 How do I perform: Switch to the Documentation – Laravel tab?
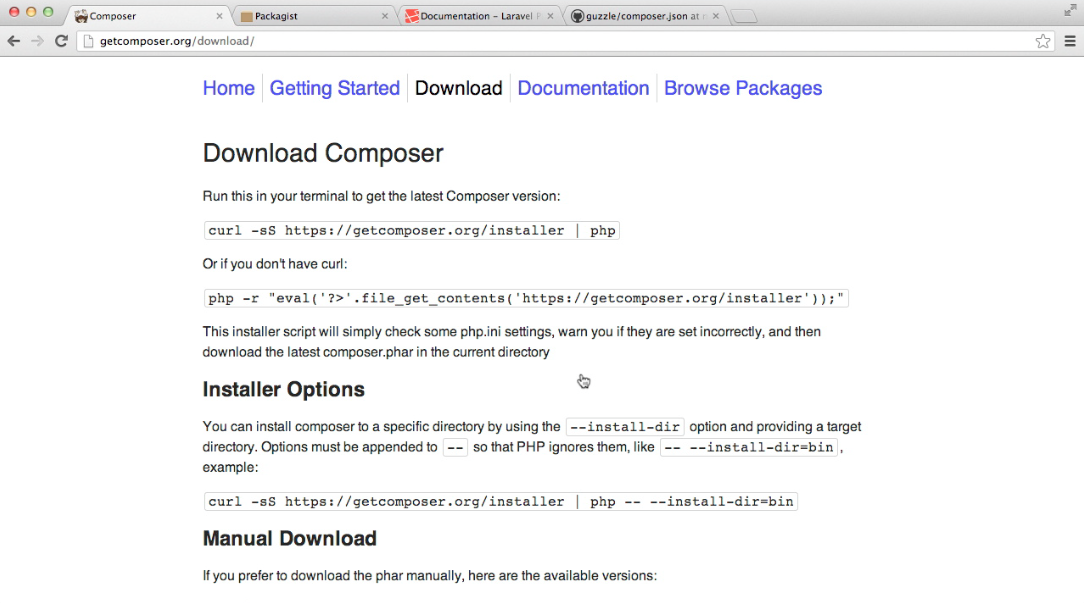coord(470,16)
